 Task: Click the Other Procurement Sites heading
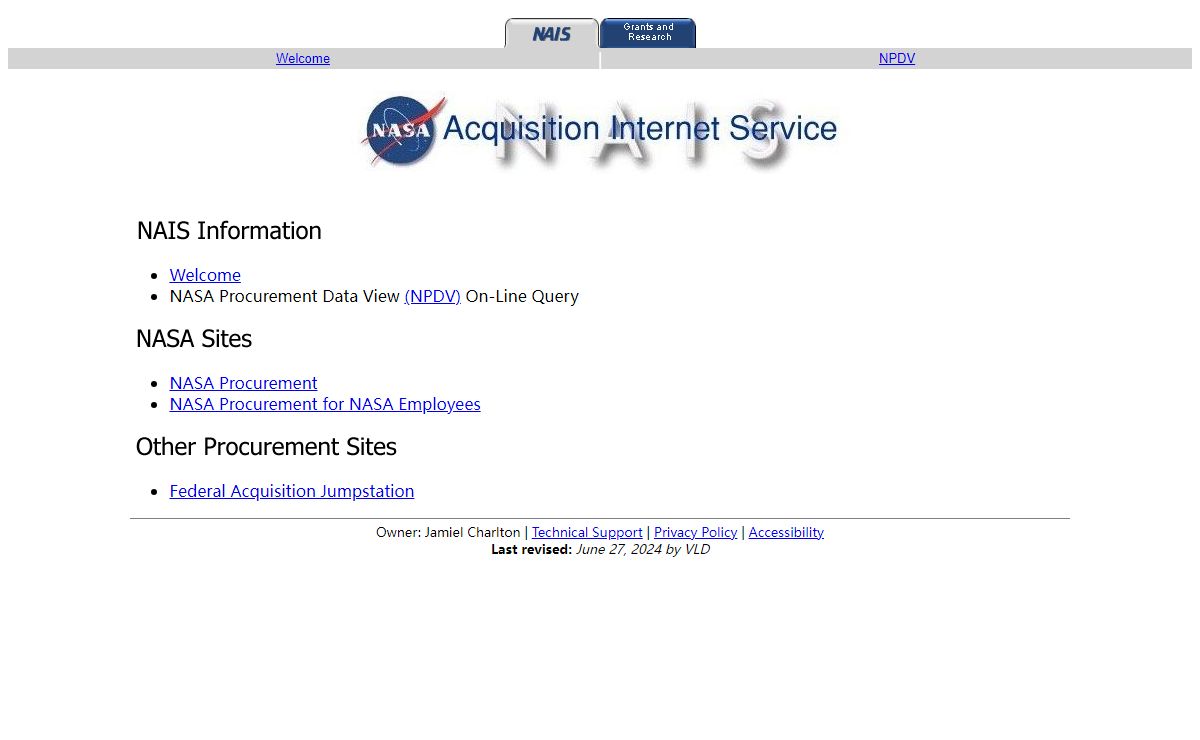coord(266,447)
